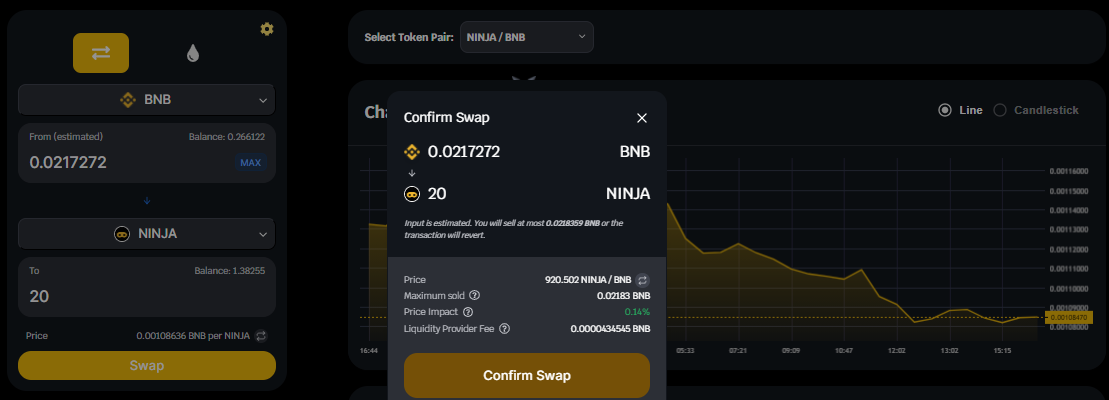Click the NINJA logo in Confirm Swap dialog
This screenshot has width=1109, height=400.
412,194
